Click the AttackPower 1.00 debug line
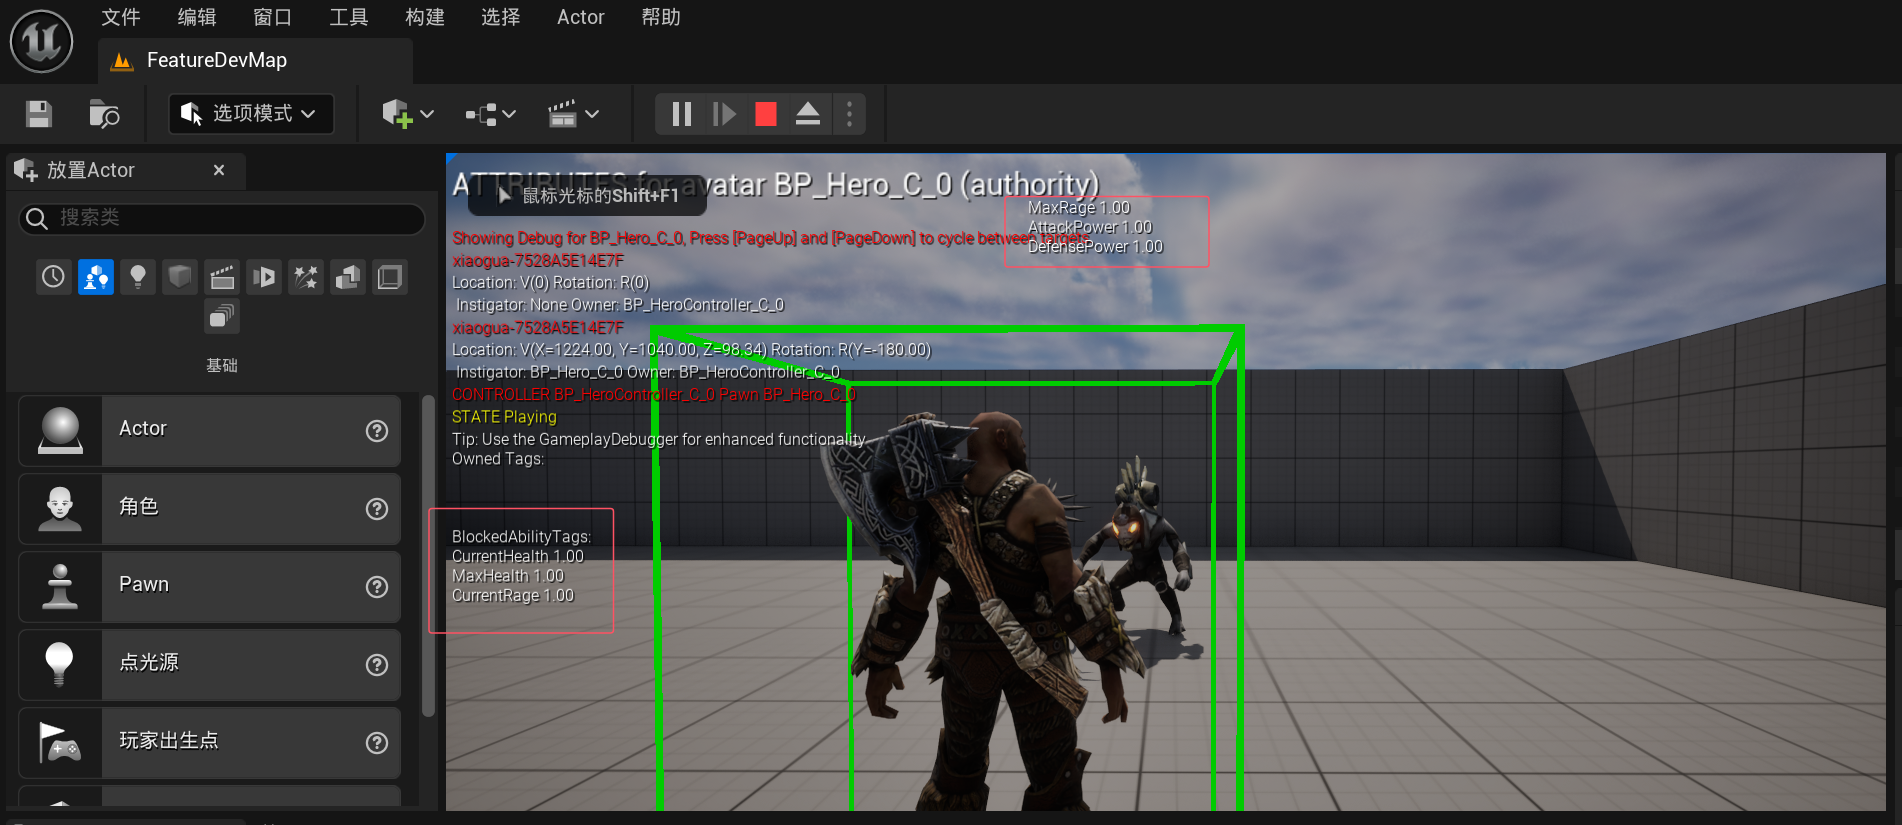The height and width of the screenshot is (825, 1902). click(1090, 227)
